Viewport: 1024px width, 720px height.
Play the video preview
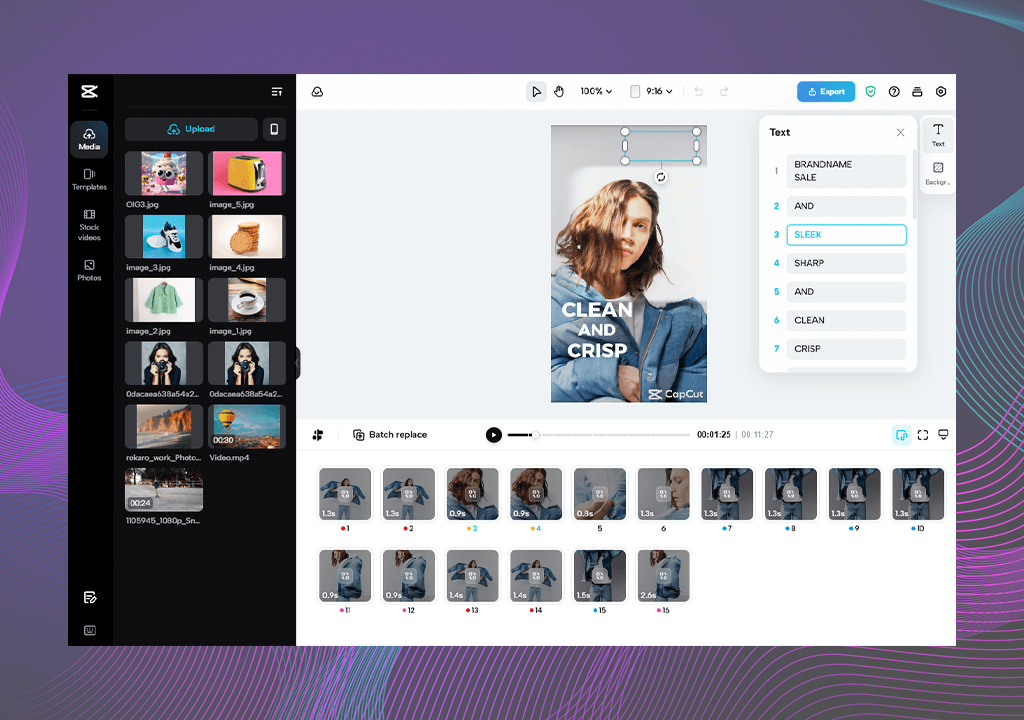[x=494, y=435]
